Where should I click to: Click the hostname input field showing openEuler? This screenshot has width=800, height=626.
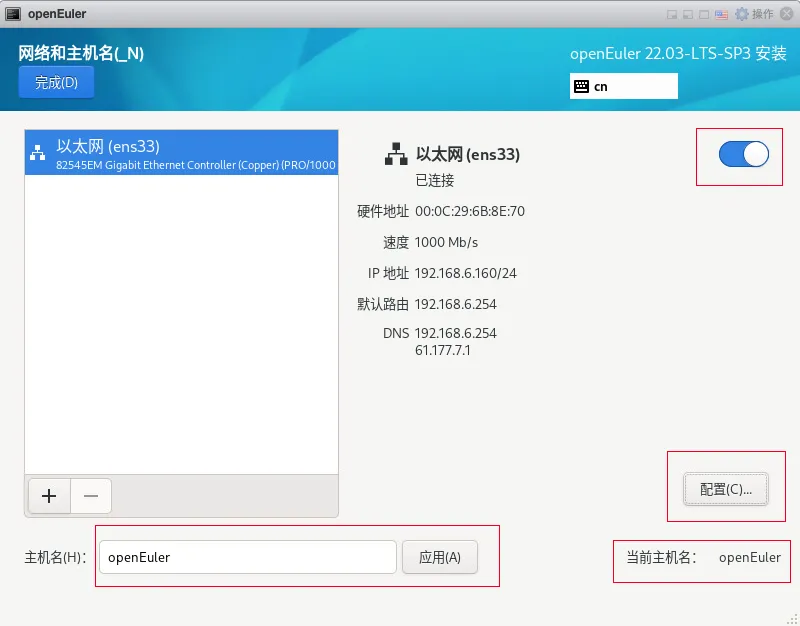tap(247, 558)
